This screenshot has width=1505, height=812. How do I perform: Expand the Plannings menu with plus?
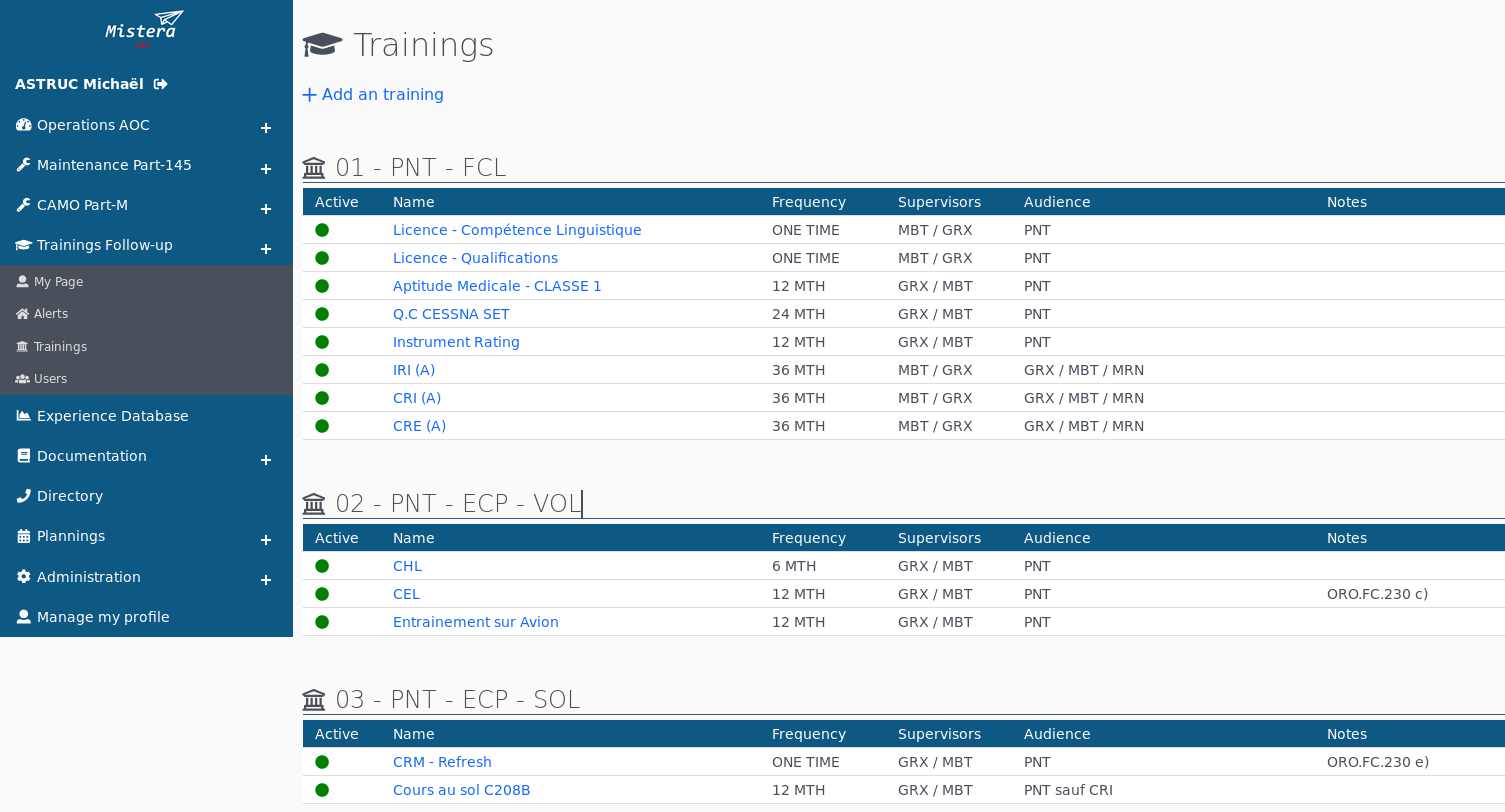[266, 540]
